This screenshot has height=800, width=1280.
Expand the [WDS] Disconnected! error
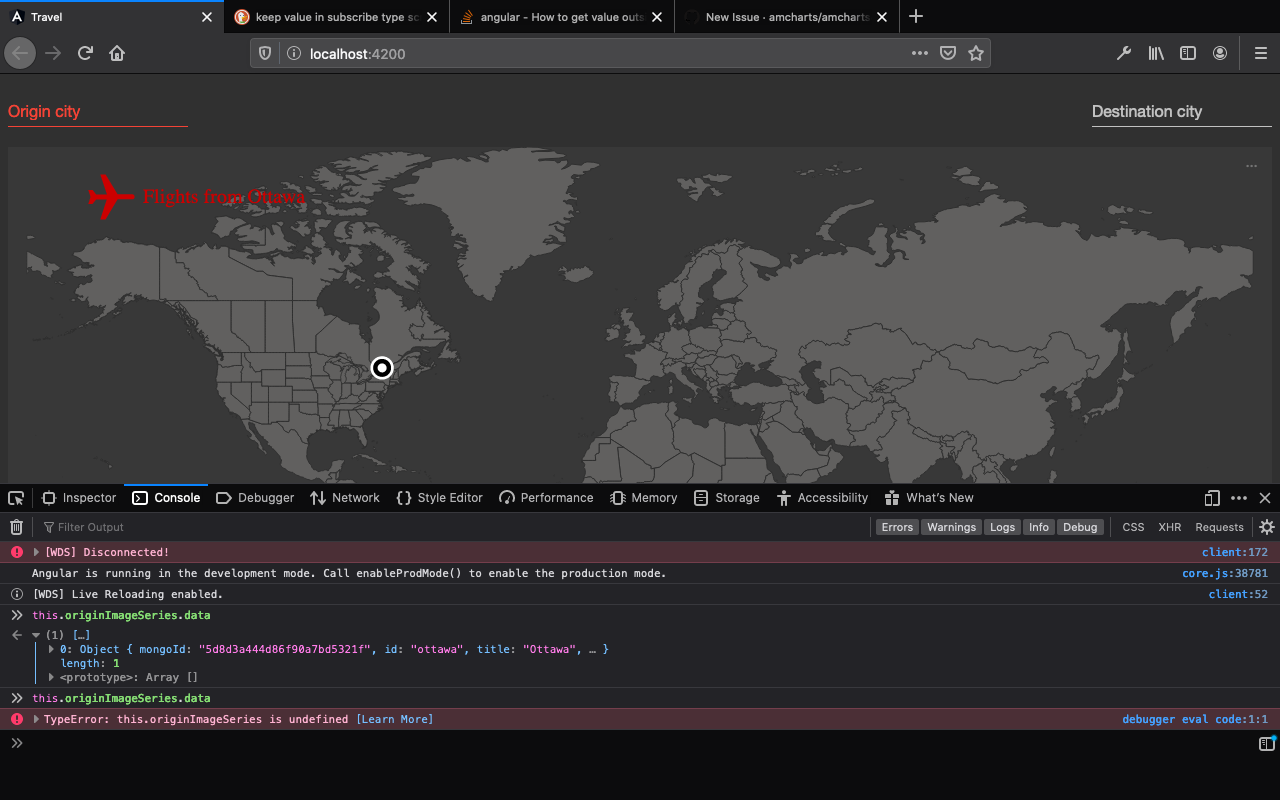click(x=37, y=552)
